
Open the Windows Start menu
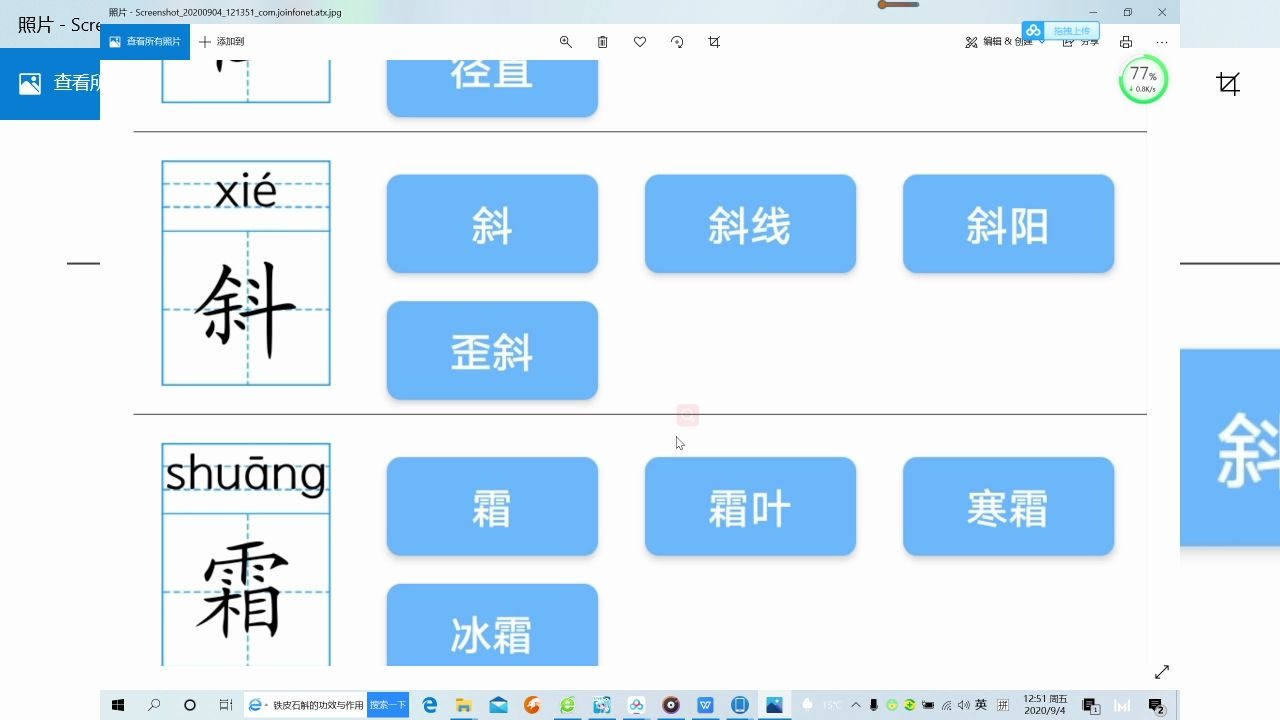click(x=118, y=705)
